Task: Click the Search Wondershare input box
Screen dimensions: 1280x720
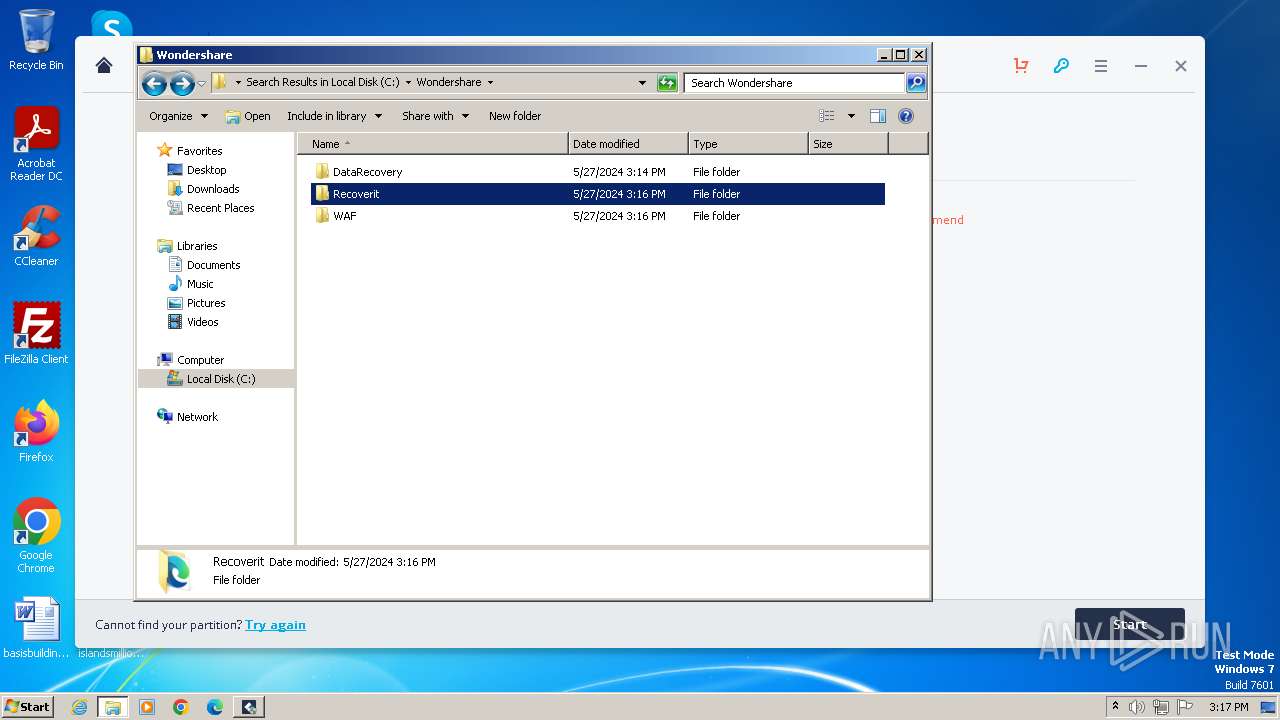Action: (795, 83)
